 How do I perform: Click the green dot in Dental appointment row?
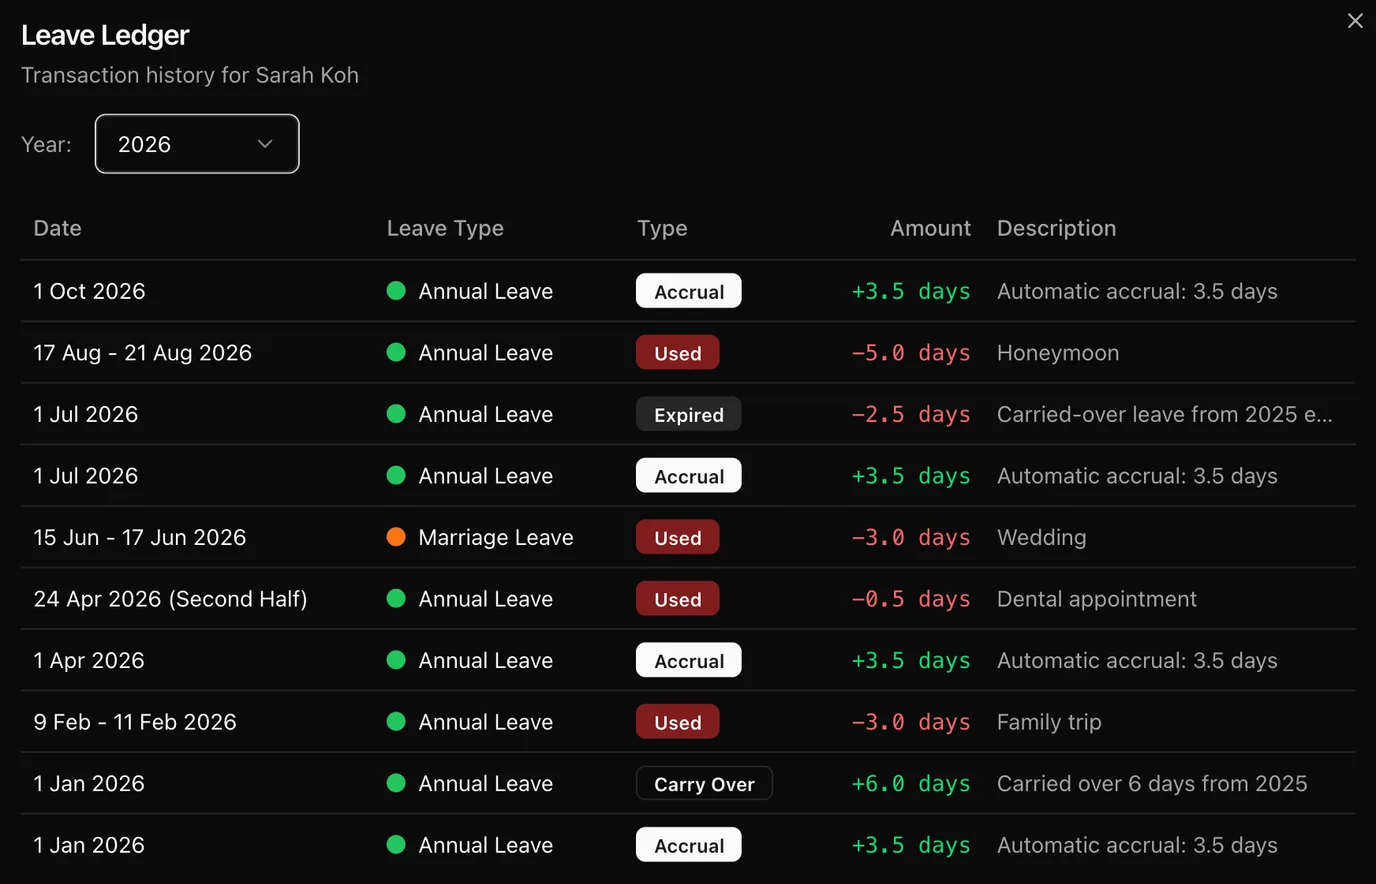tap(396, 599)
